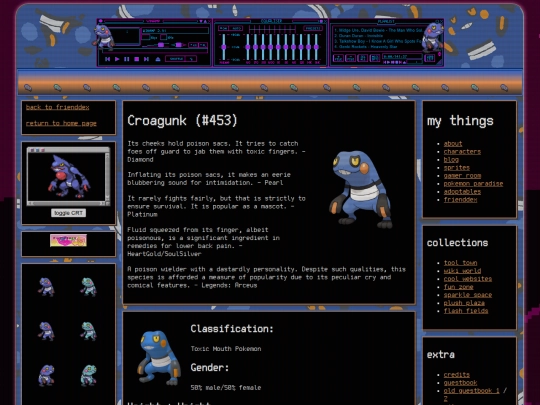Click the bottom-row teal shiny Croagunk sprite
This screenshot has width=540, height=405.
[89, 375]
